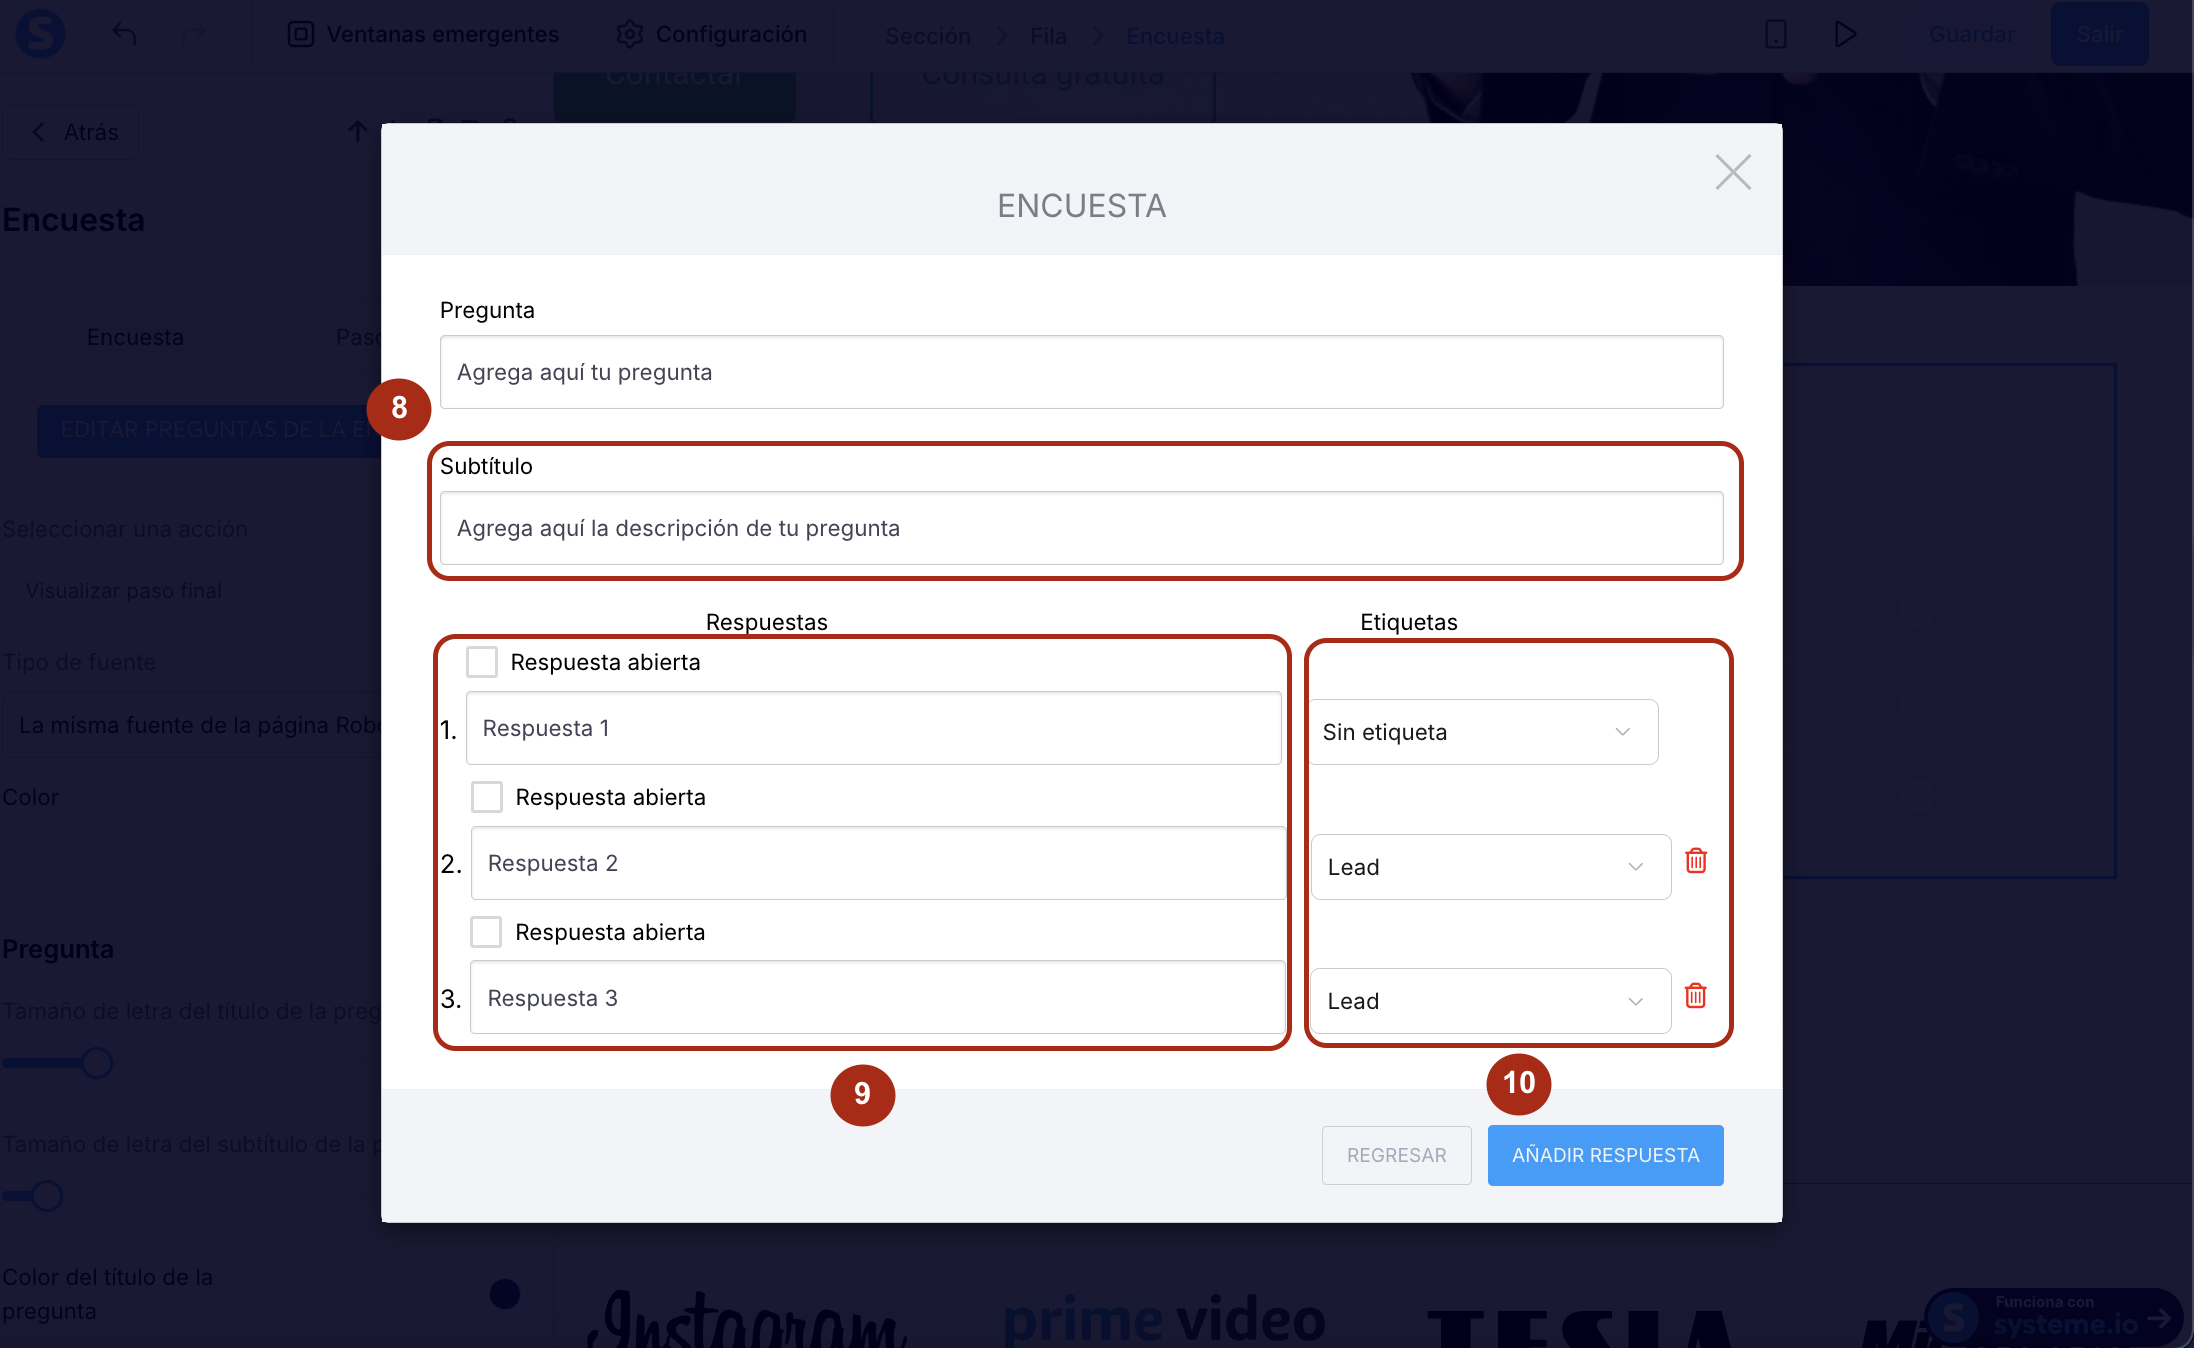Check Respuesta abierta for answer 1

(482, 662)
